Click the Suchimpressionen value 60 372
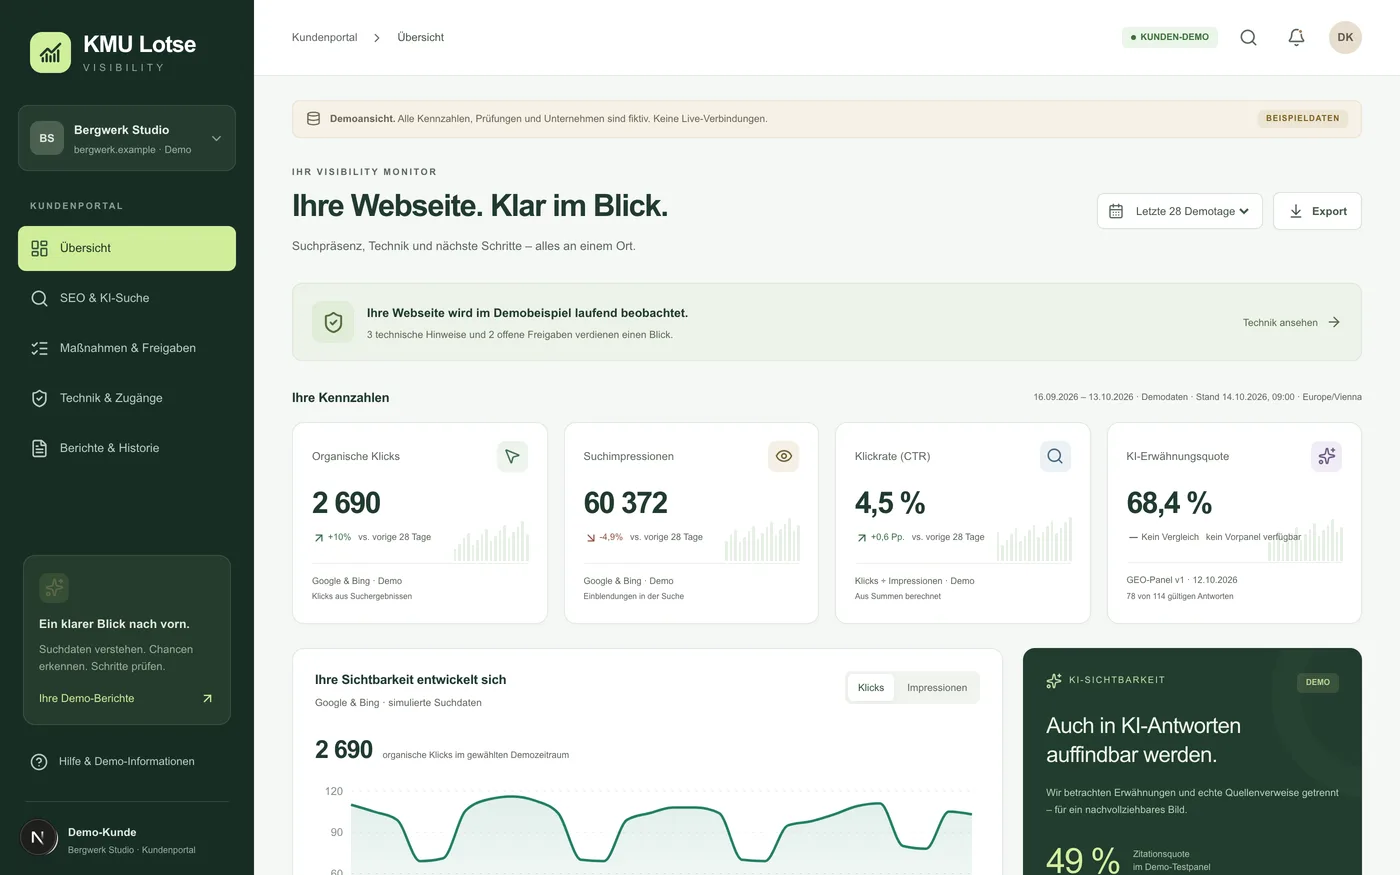This screenshot has width=1400, height=875. tap(625, 503)
